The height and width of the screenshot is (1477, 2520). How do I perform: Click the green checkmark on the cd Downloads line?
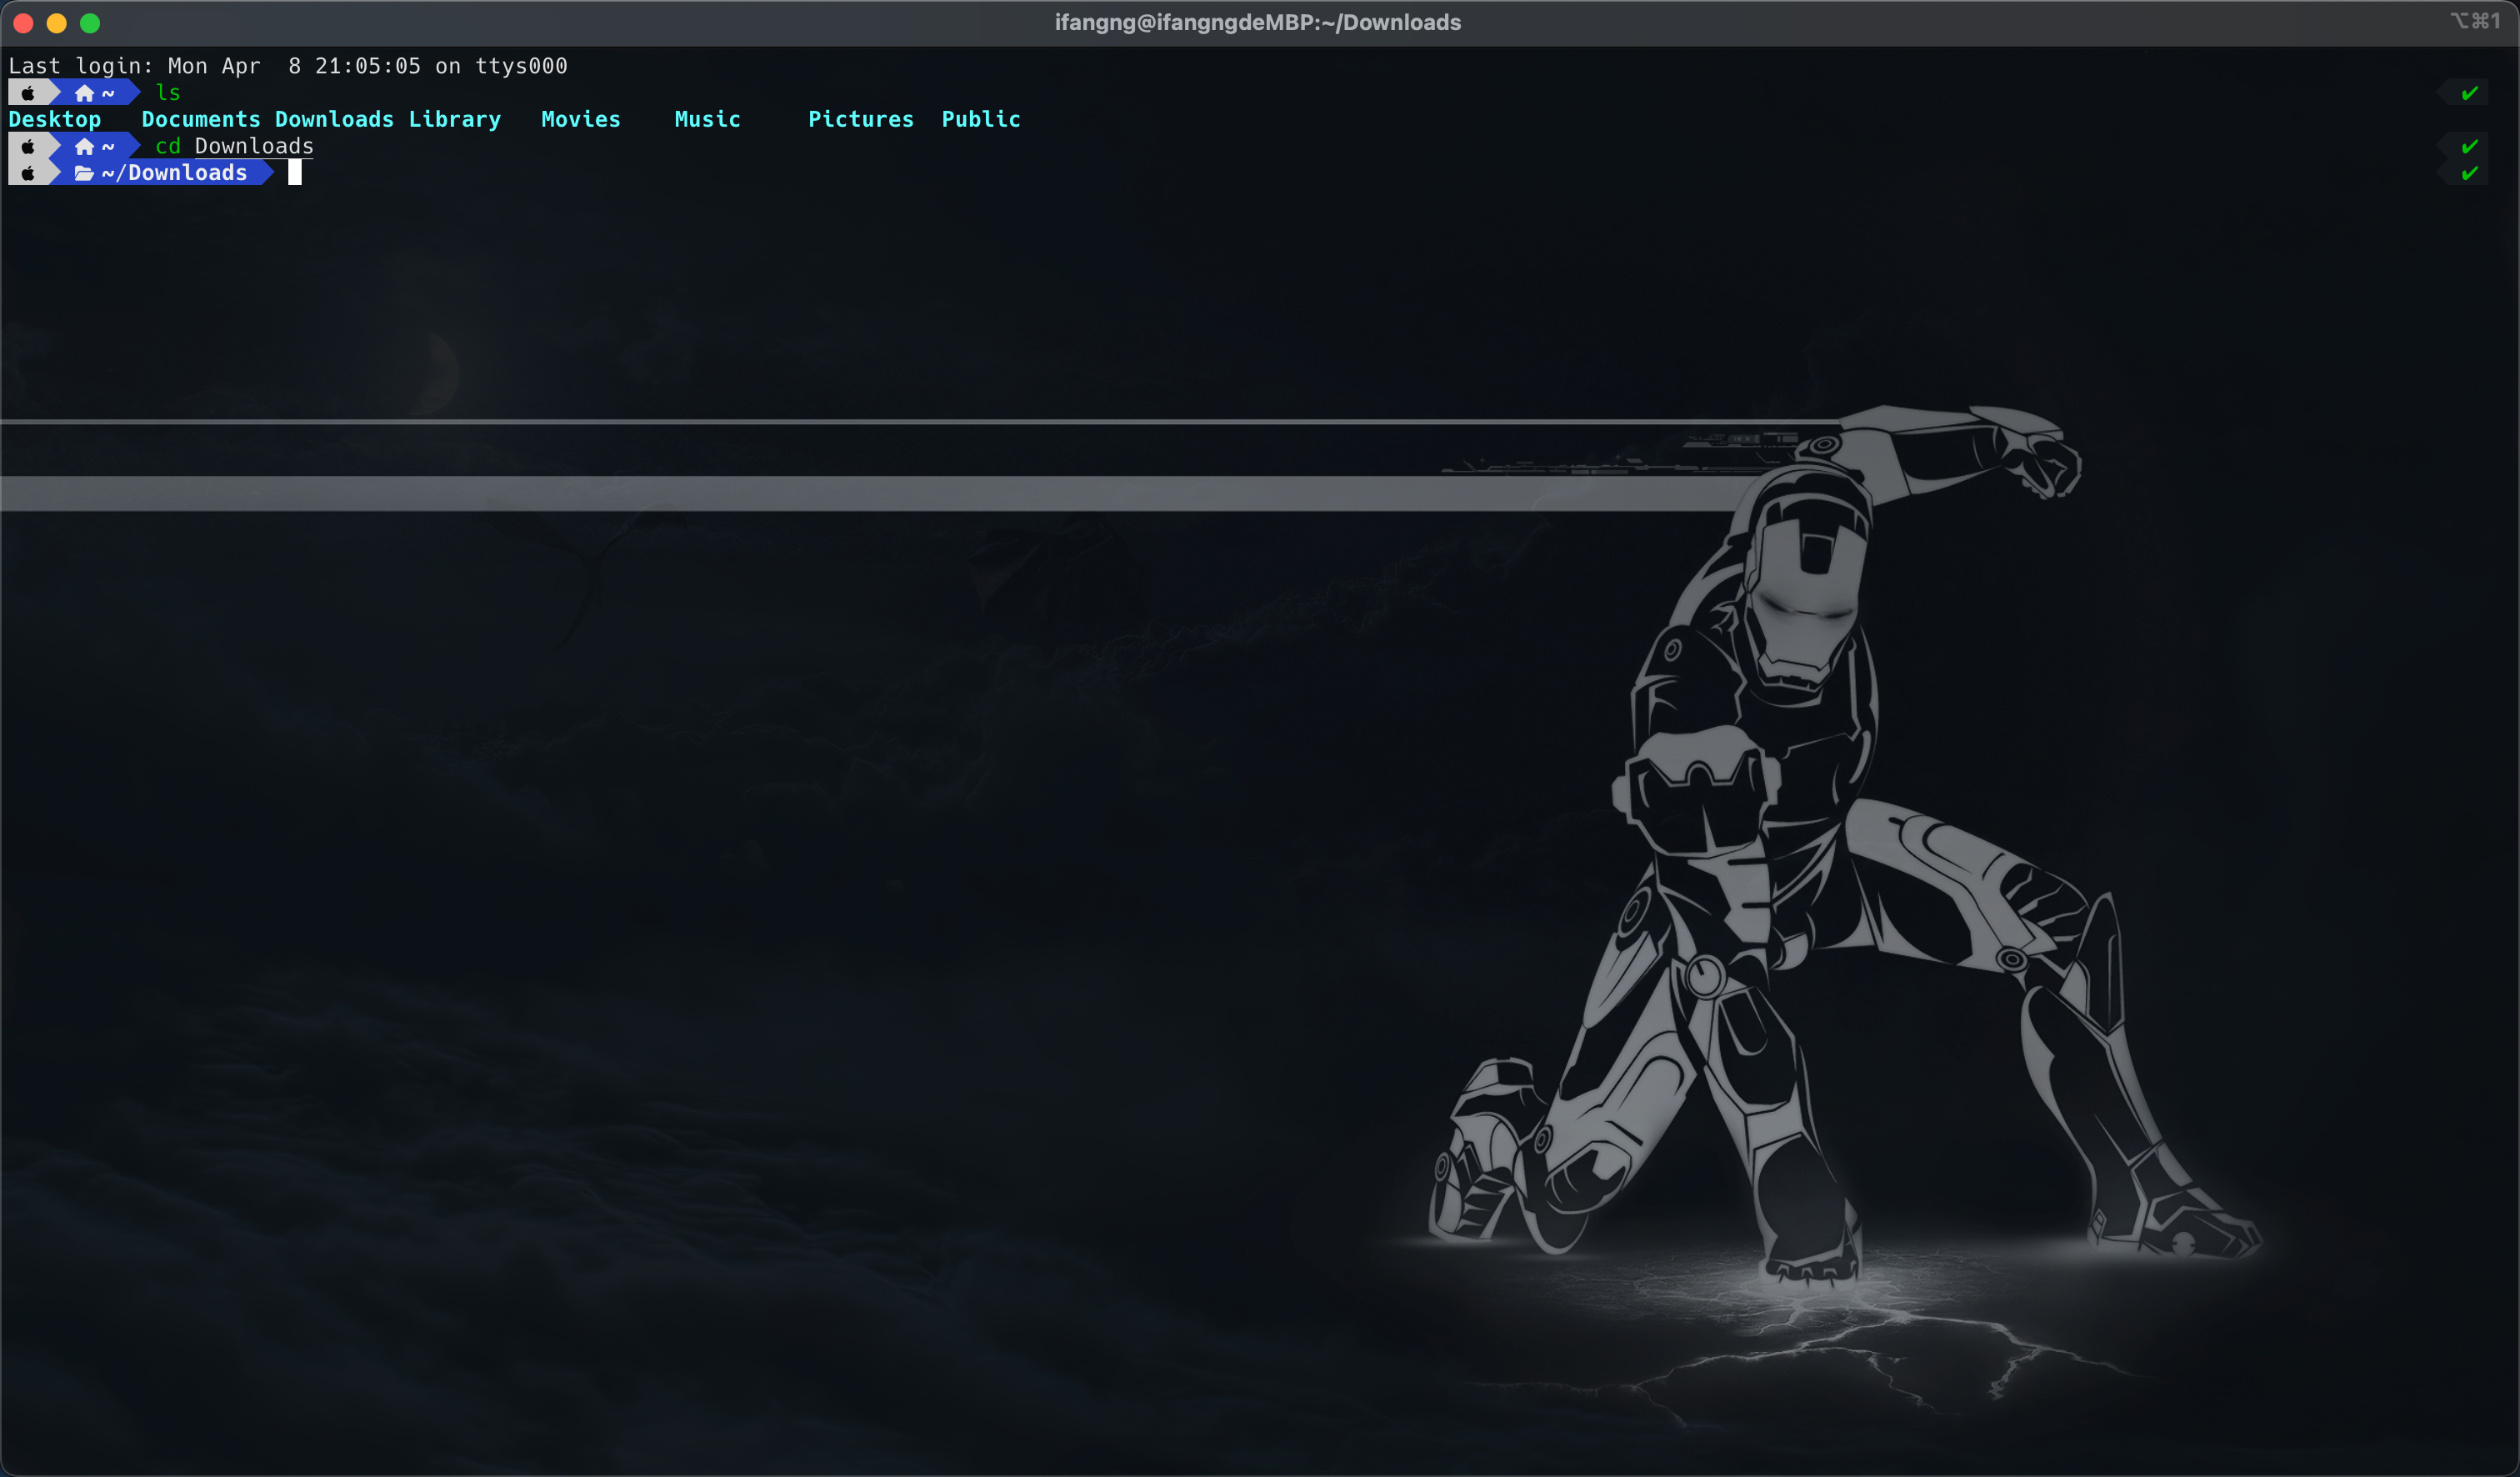[x=2469, y=146]
